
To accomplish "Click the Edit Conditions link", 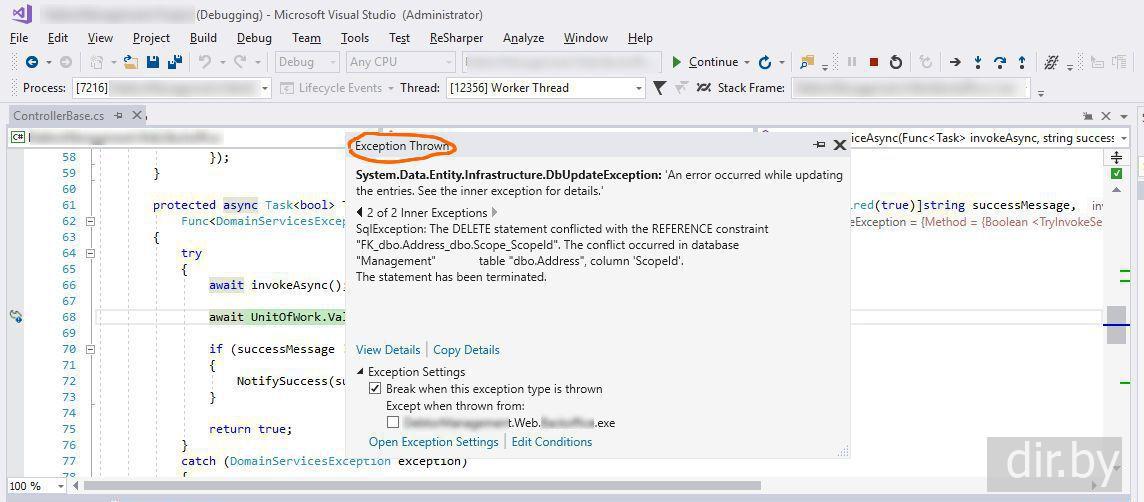I will pyautogui.click(x=552, y=441).
